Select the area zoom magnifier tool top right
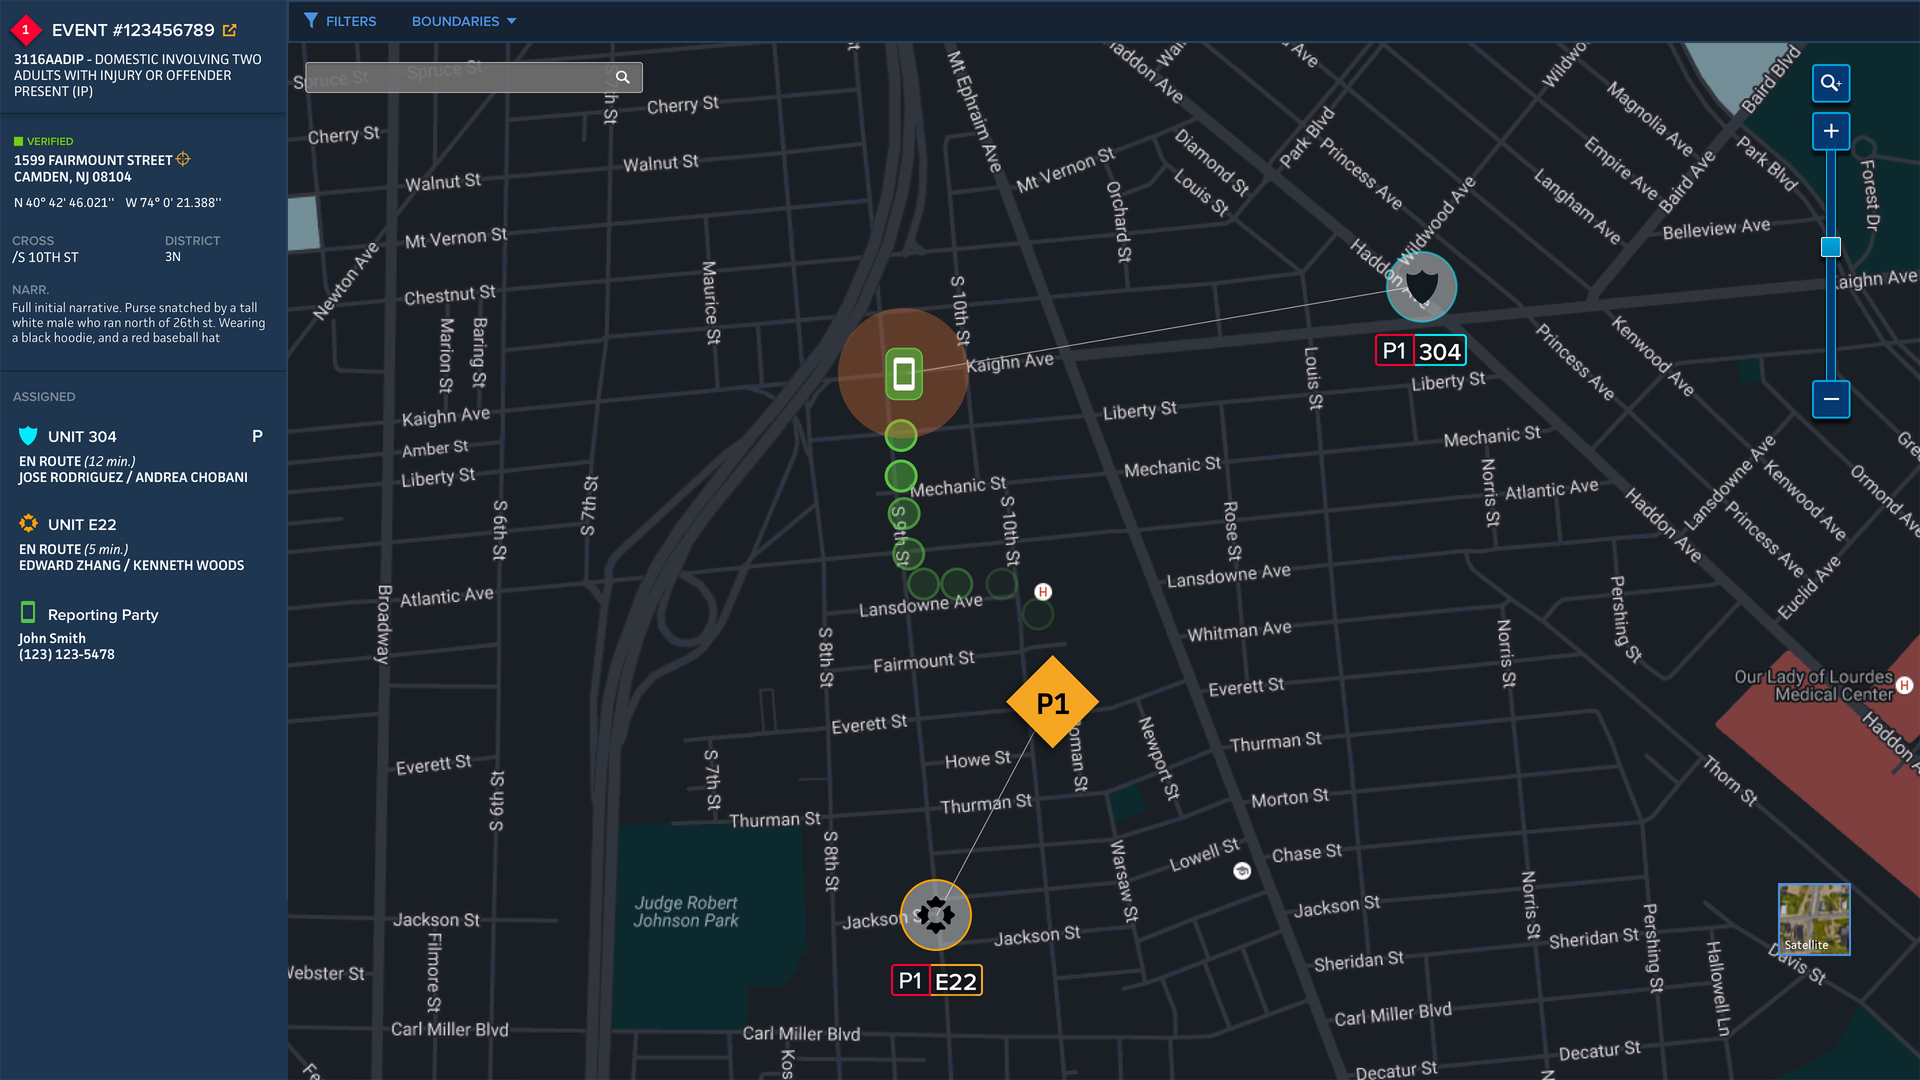 (1831, 83)
